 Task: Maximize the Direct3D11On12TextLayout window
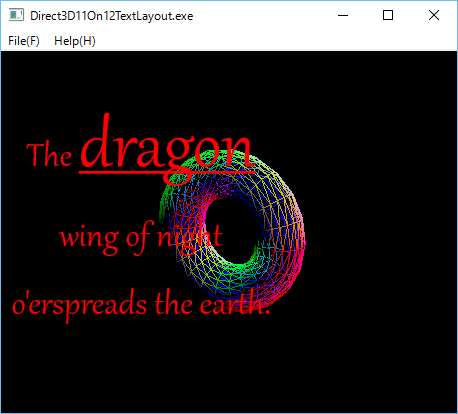[x=388, y=15]
